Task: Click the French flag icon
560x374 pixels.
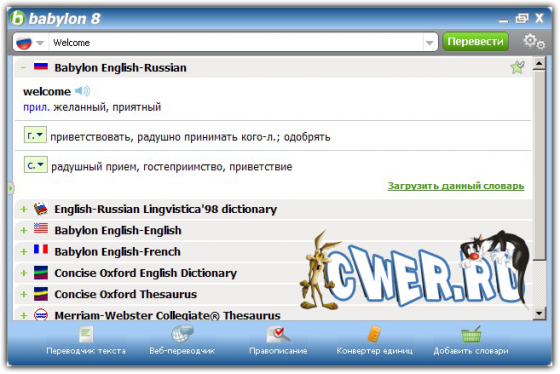Action: click(41, 249)
